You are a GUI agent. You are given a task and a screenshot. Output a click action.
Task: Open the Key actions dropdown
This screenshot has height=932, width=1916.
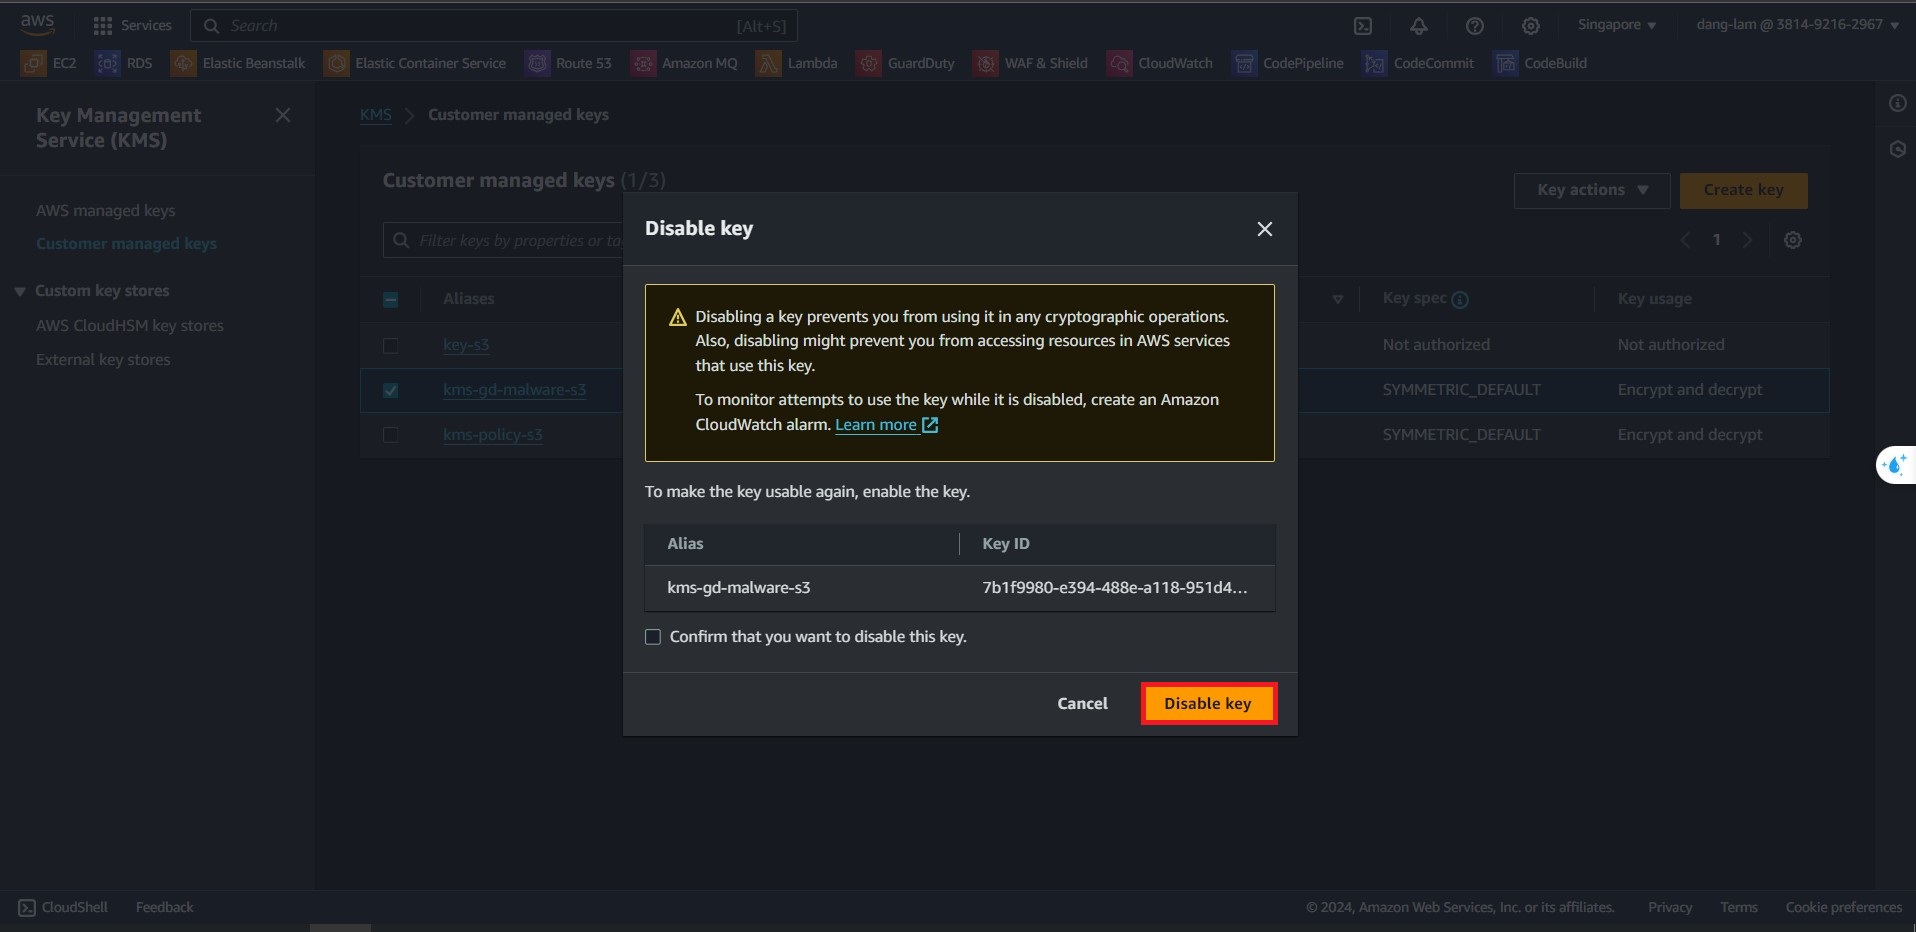coord(1591,190)
